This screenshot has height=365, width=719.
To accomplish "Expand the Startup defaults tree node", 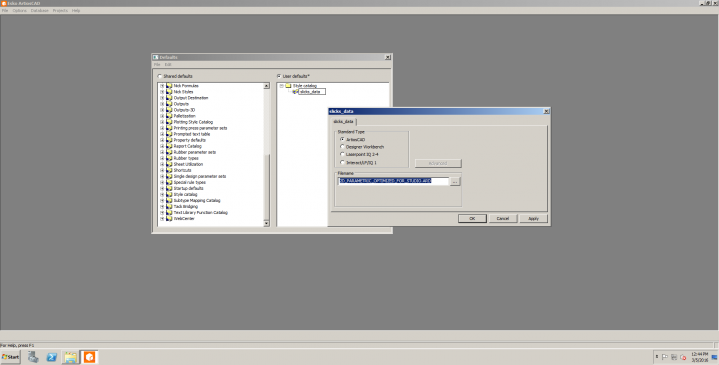I will tap(162, 188).
